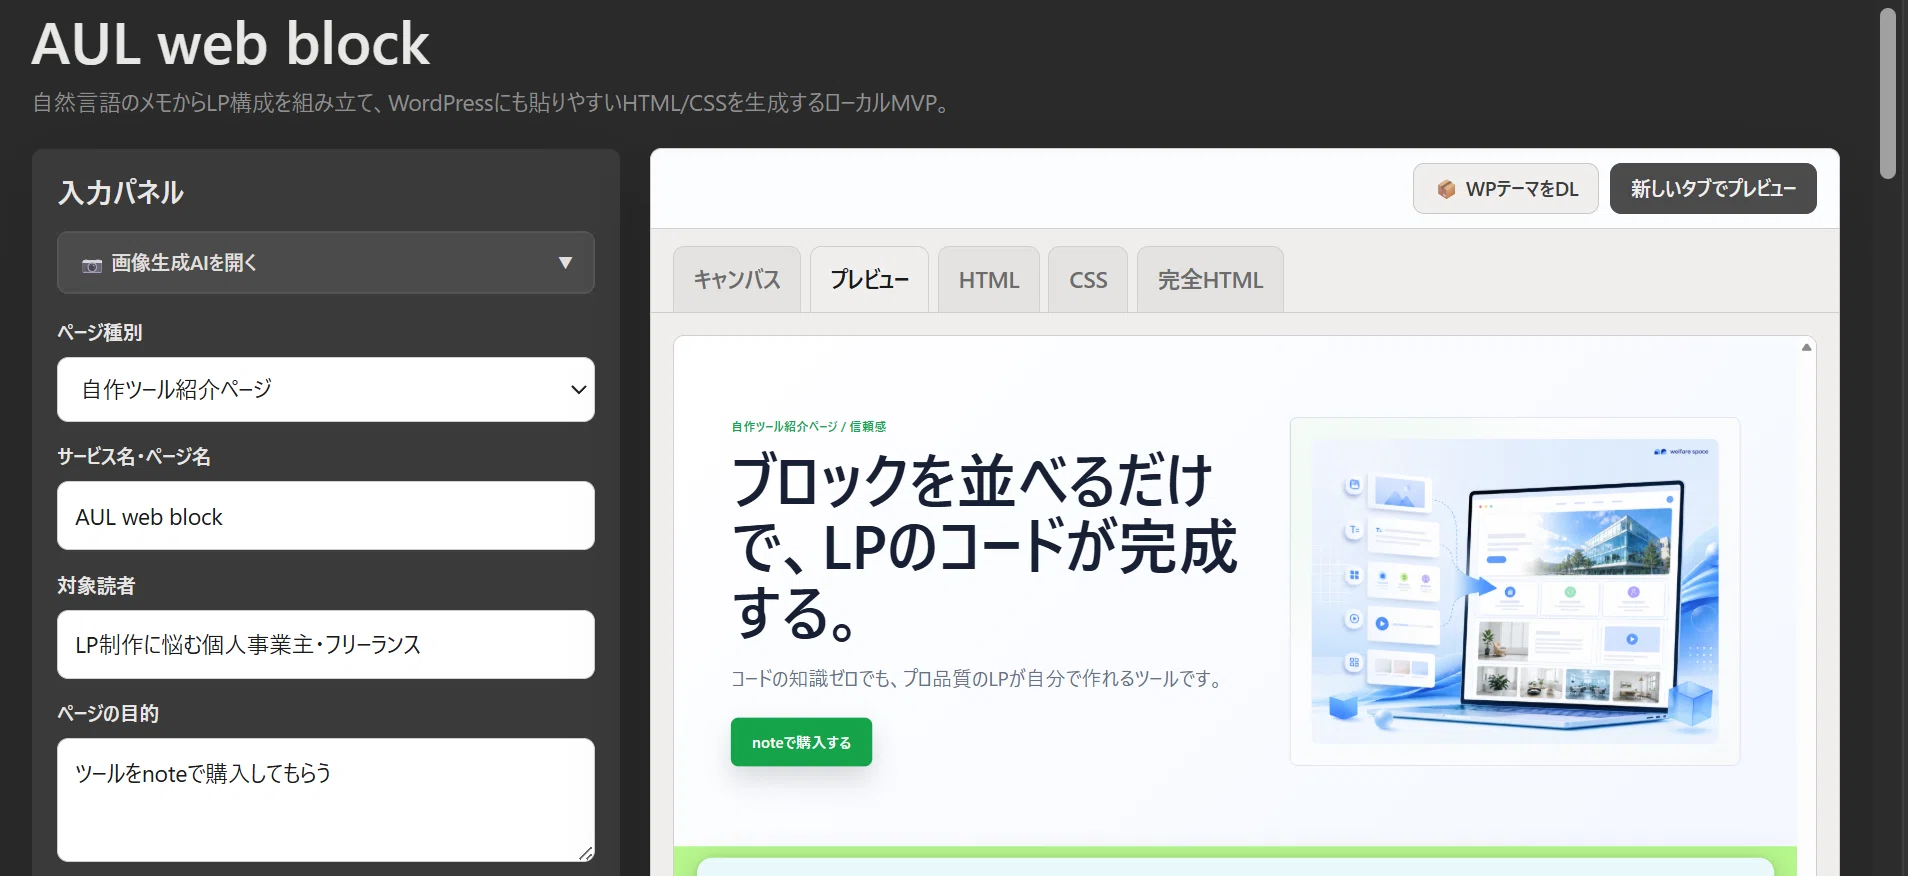Click the ページの目的 textarea resize handle
The height and width of the screenshot is (876, 1908).
(586, 853)
